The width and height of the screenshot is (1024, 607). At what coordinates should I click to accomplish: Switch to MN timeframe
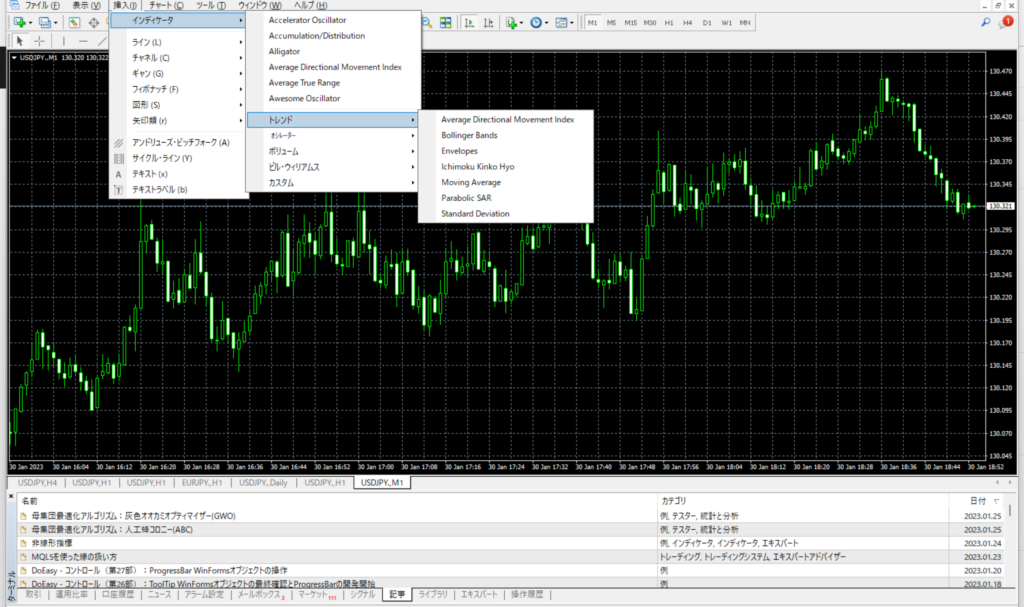744,22
